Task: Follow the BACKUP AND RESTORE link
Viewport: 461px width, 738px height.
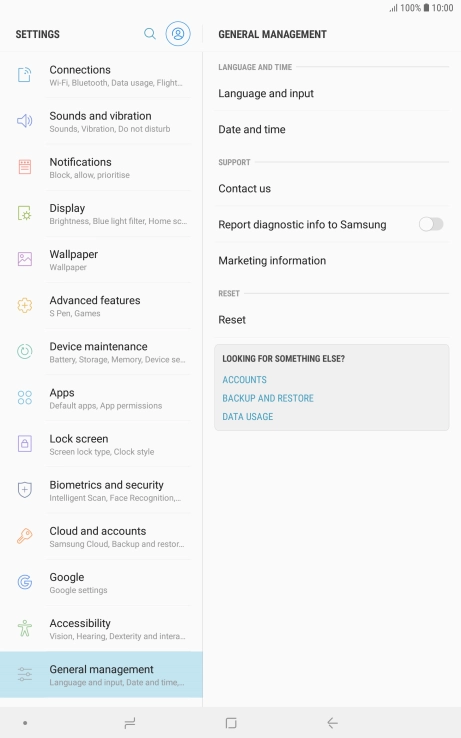Action: coord(268,398)
